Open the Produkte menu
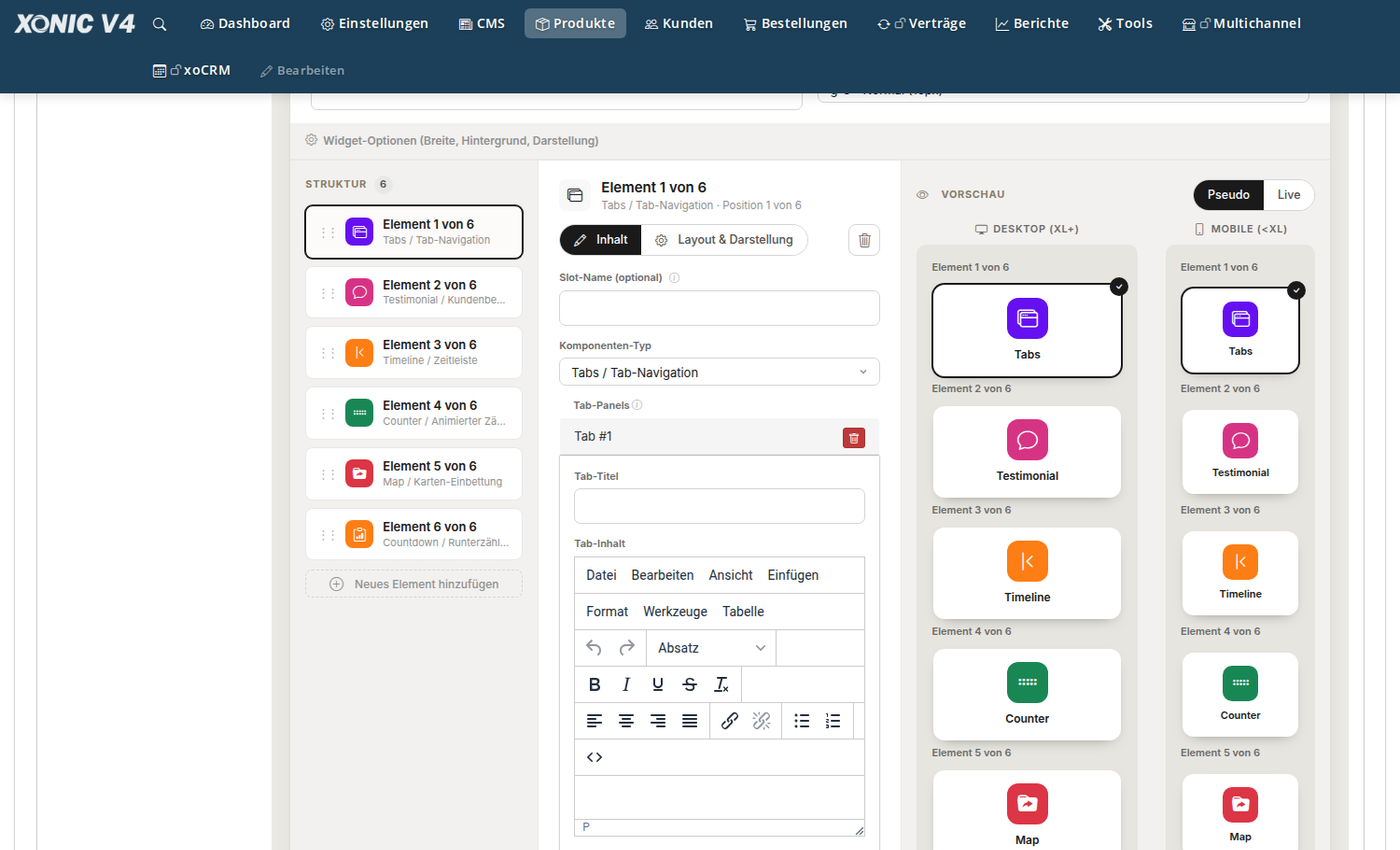 tap(575, 23)
